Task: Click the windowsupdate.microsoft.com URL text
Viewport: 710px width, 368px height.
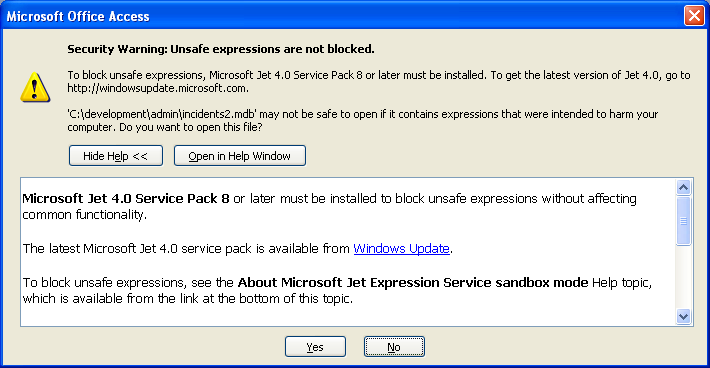Action: coord(158,88)
